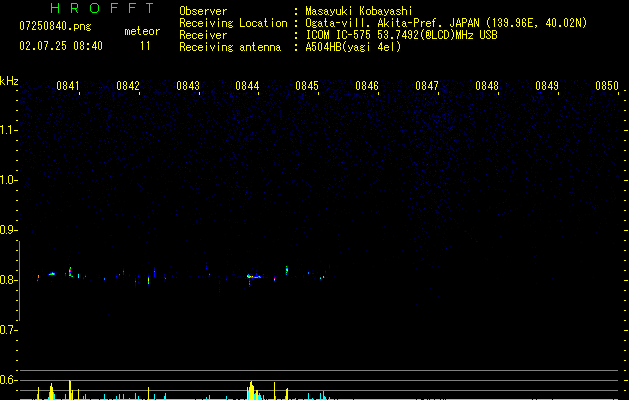
Task: Click the 0844 time marker
Action: click(247, 86)
